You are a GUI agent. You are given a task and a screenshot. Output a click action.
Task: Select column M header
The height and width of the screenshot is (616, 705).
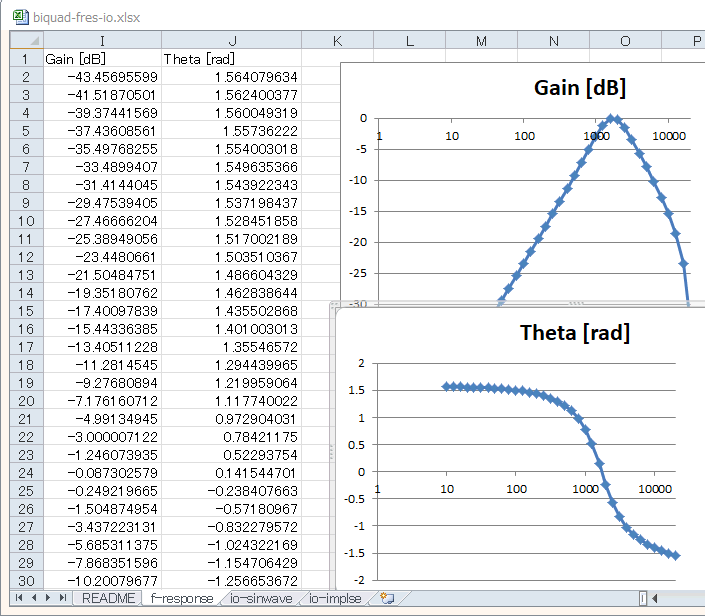coord(481,40)
